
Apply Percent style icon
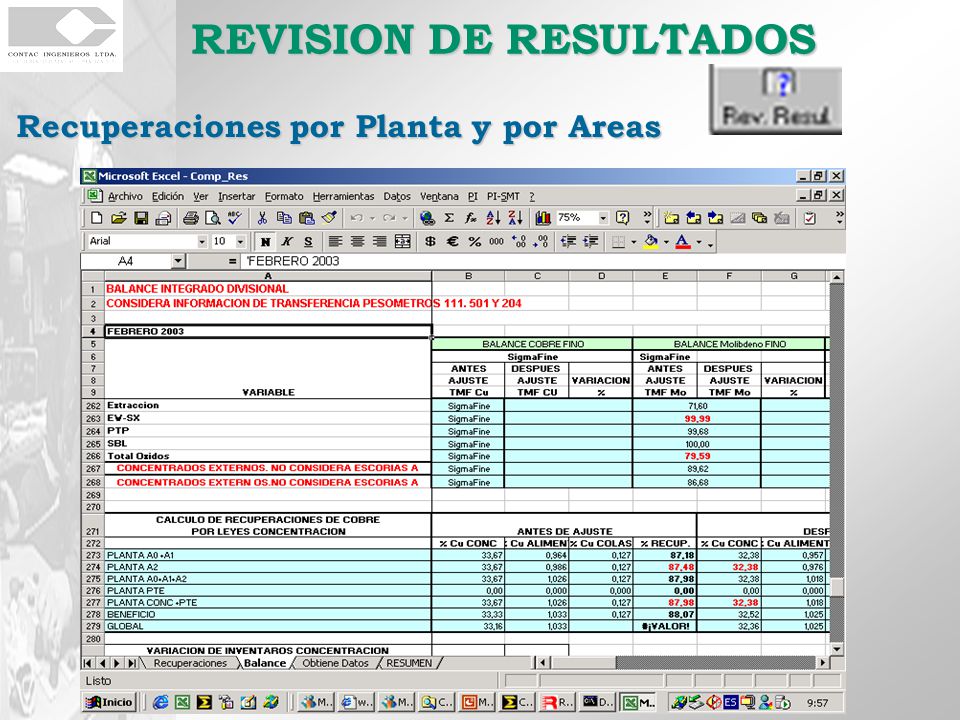click(474, 241)
